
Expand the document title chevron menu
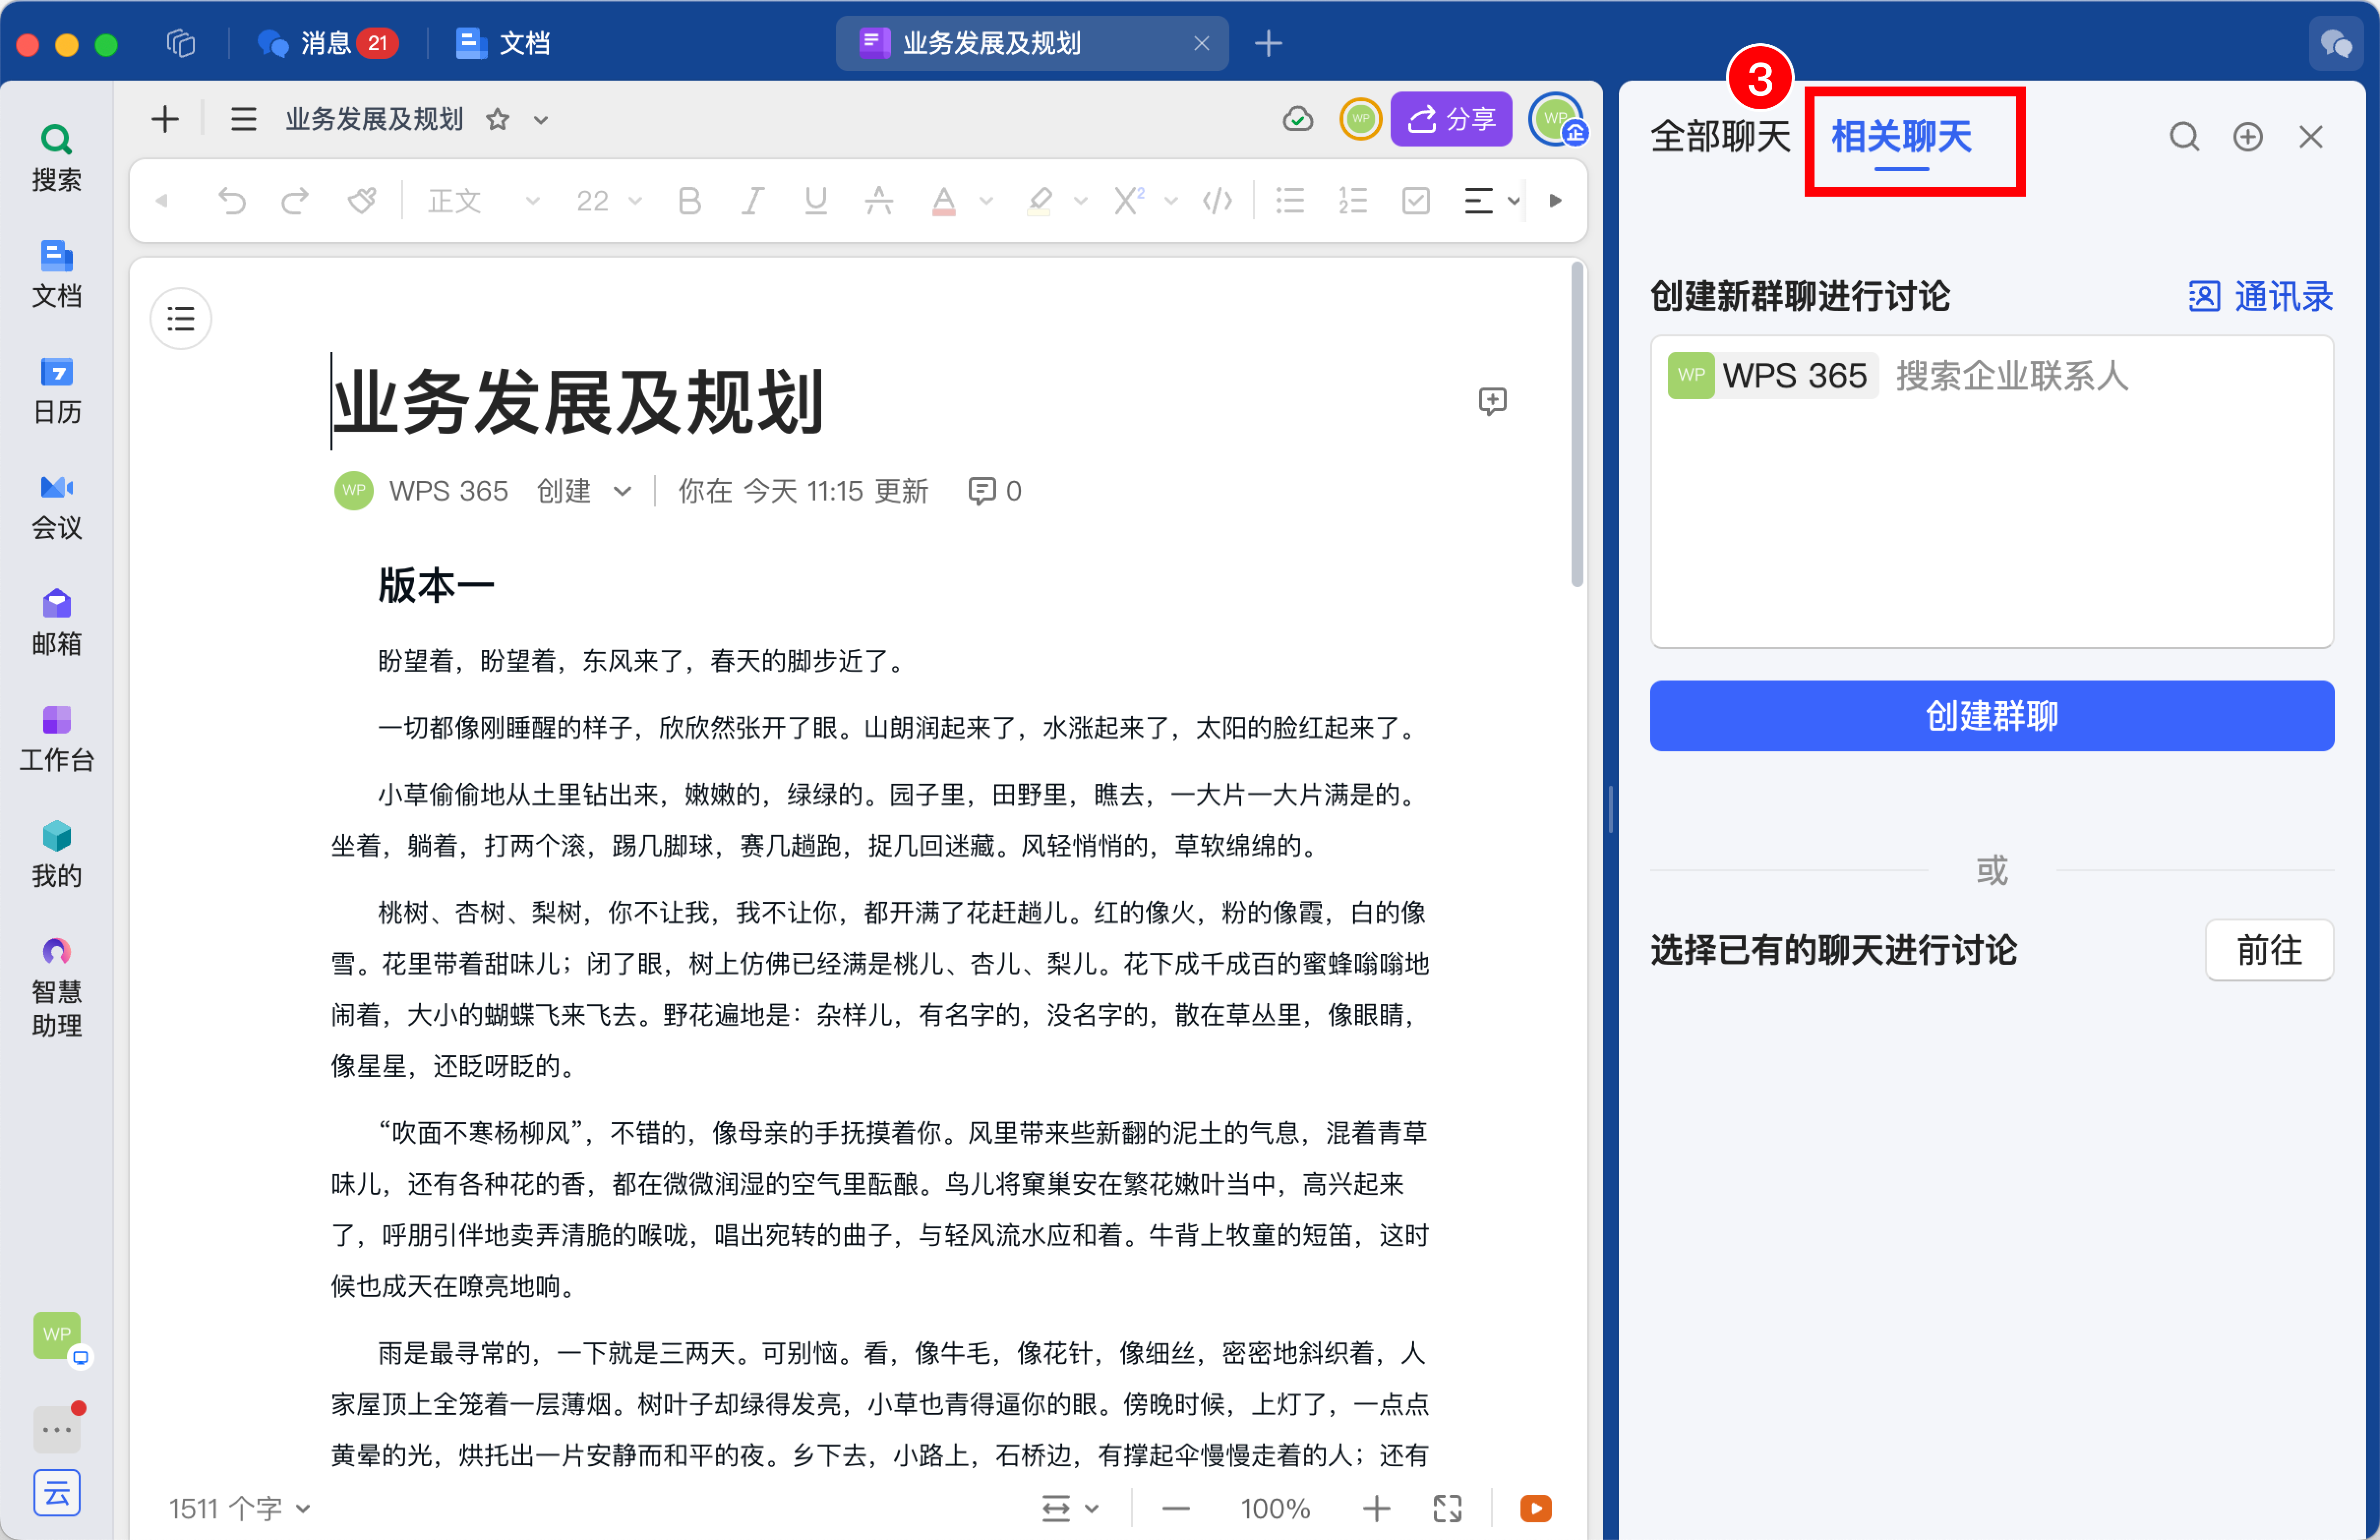coord(541,120)
